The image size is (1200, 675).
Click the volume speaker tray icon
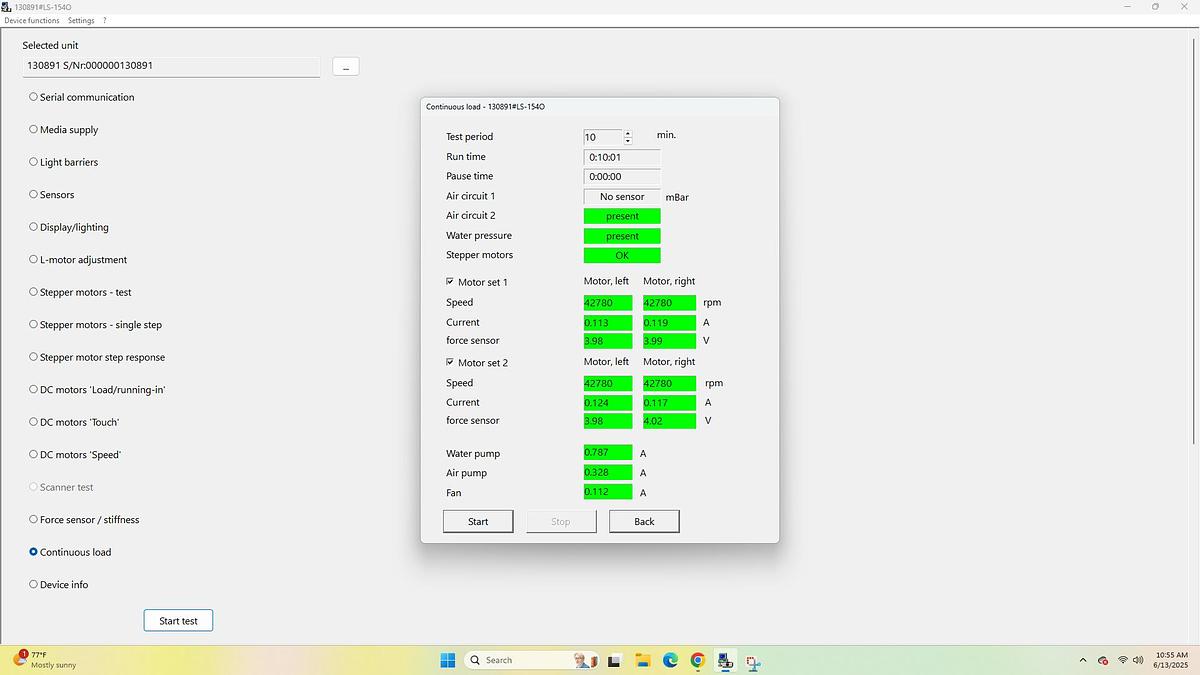[x=1138, y=660]
